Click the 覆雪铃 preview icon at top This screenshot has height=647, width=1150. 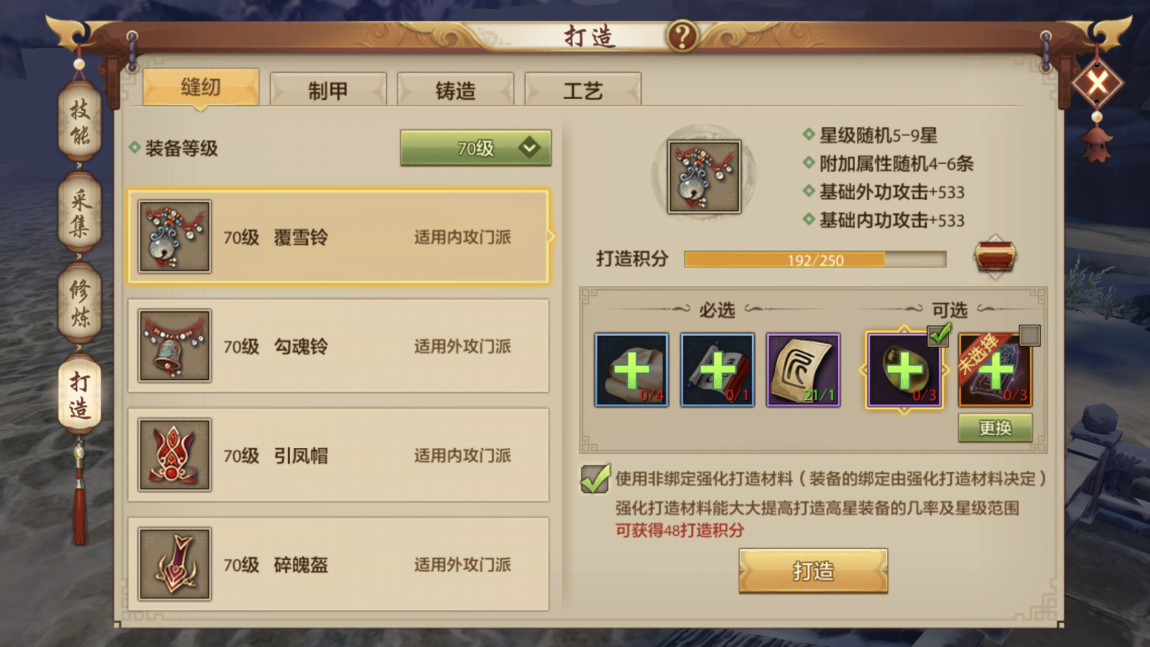[704, 177]
